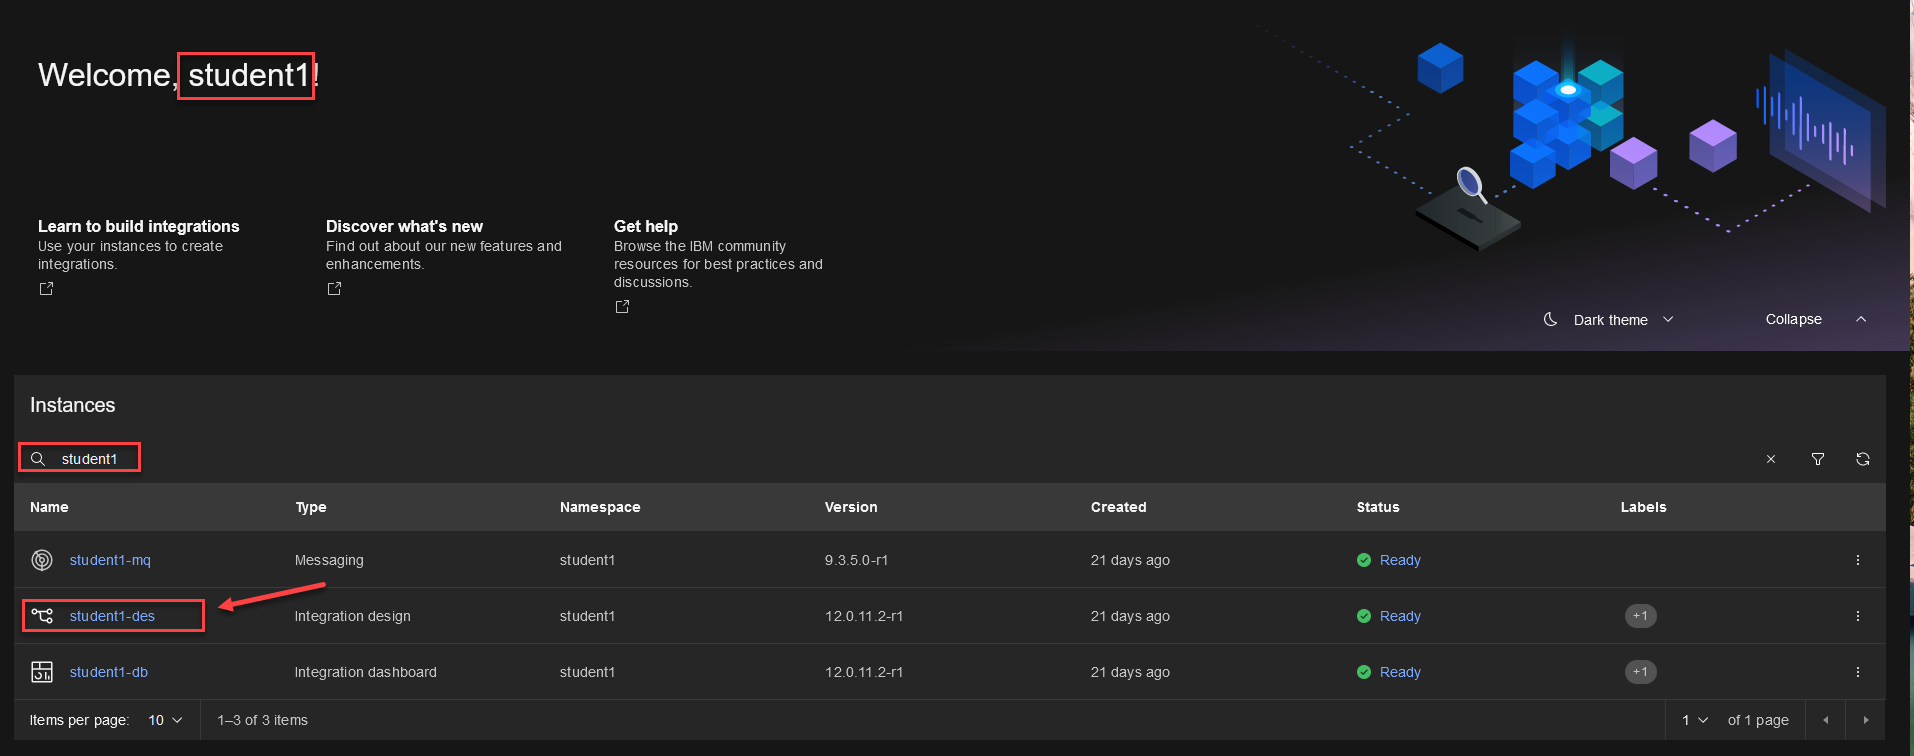Open Items per page dropdown
Screen dimensions: 1914x756
[165, 720]
